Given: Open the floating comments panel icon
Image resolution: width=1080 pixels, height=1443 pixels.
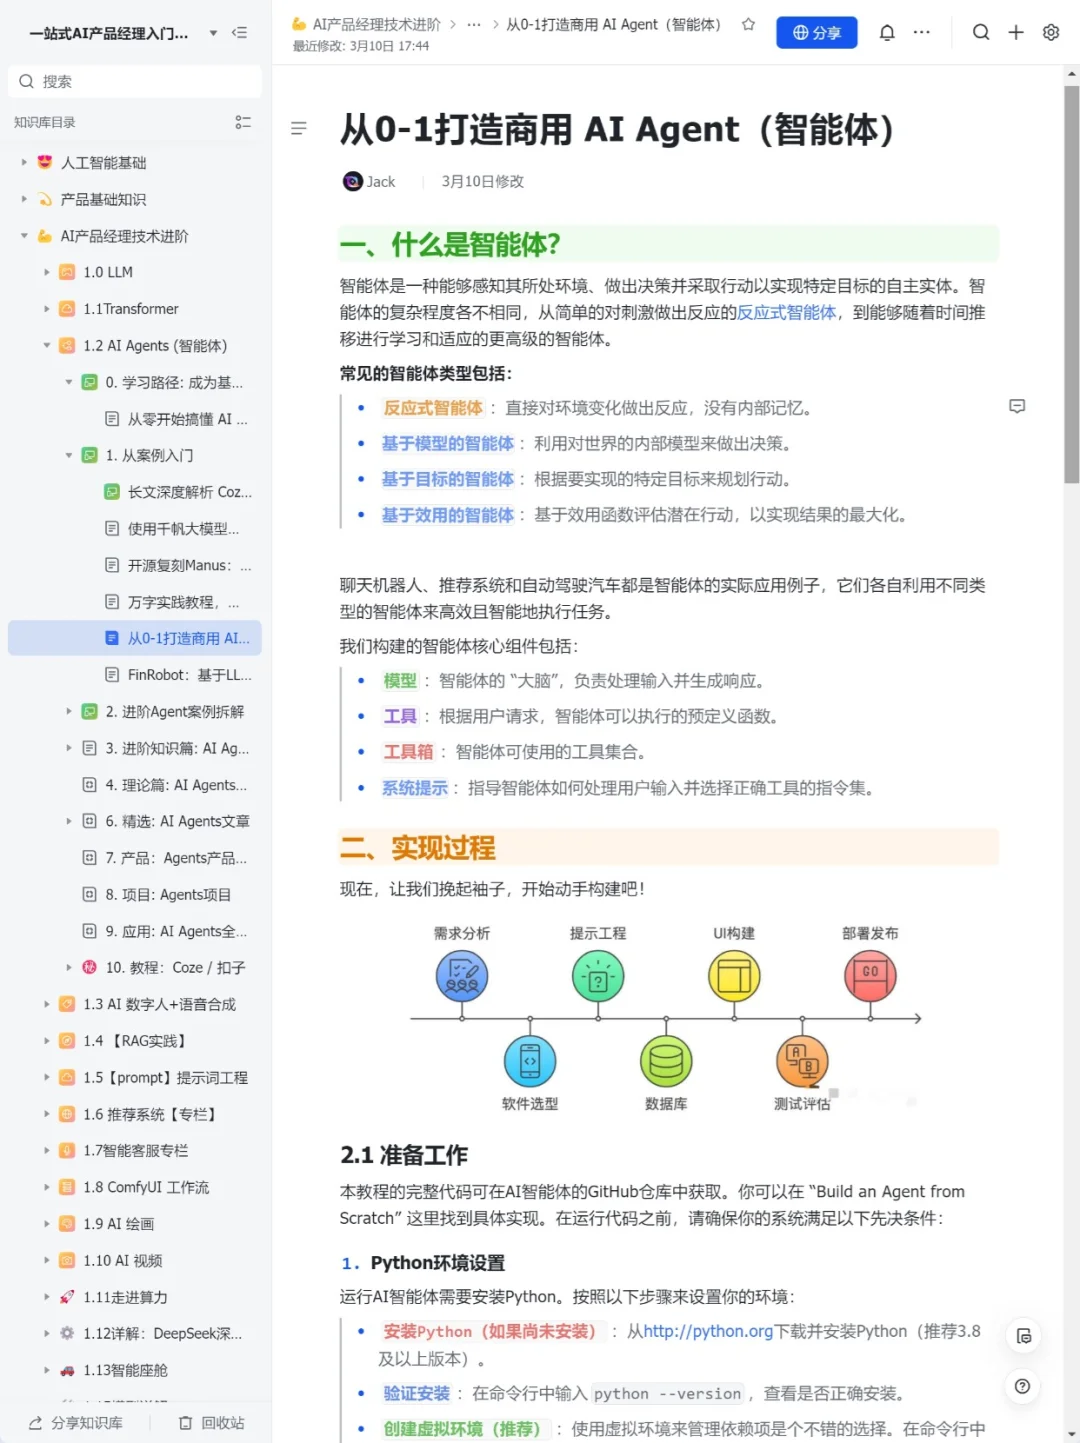Looking at the screenshot, I should point(1022,1335).
